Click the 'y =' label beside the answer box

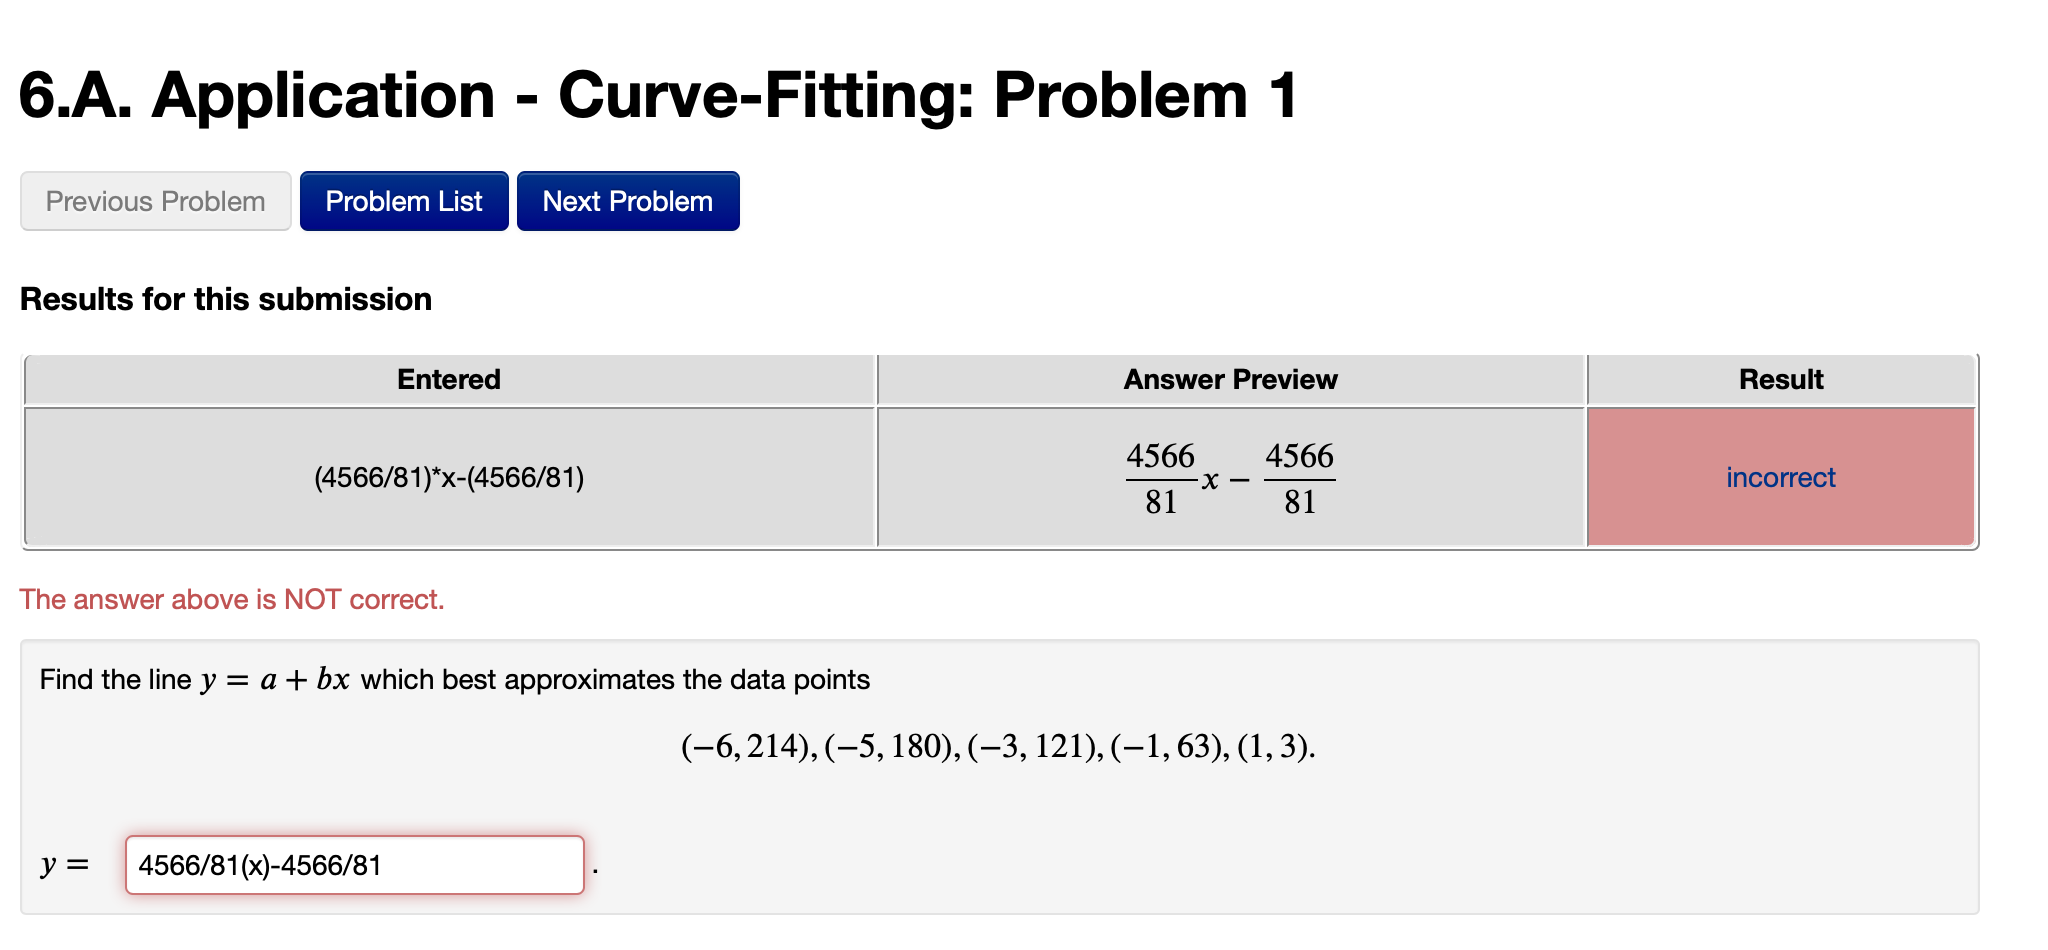tap(63, 864)
